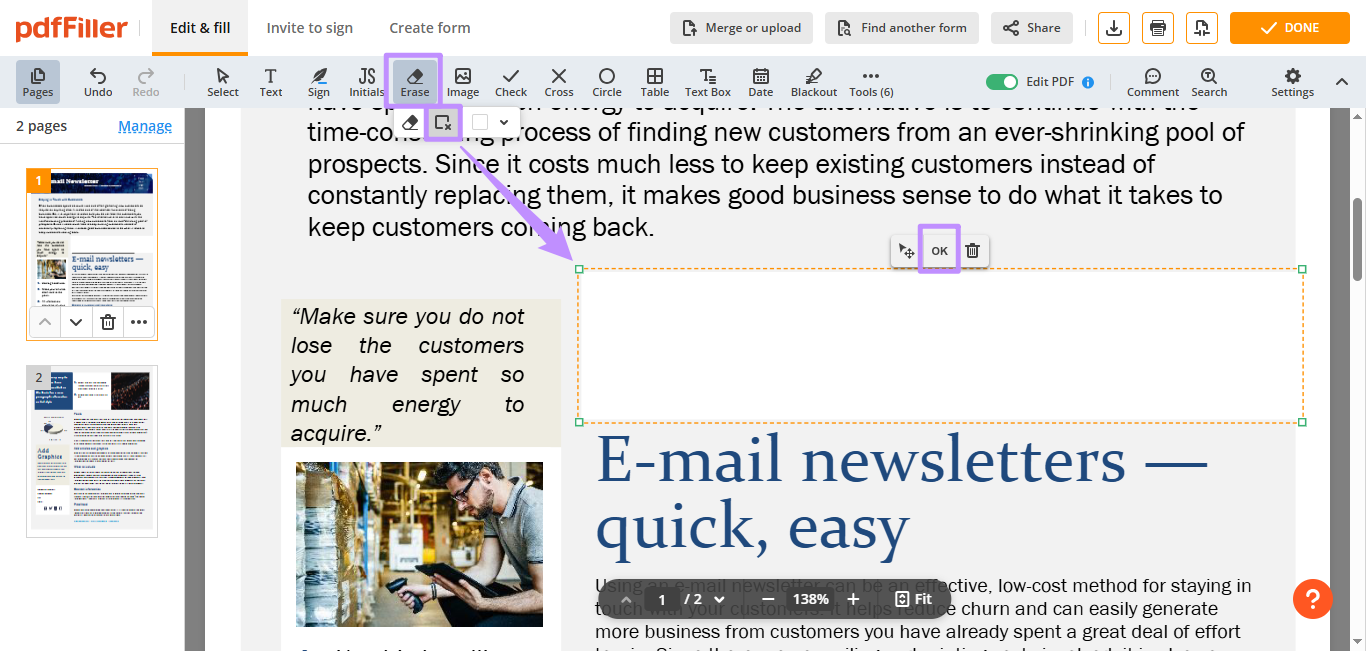Screen dimensions: 1366x651
Task: Open Settings
Action: [x=1293, y=82]
